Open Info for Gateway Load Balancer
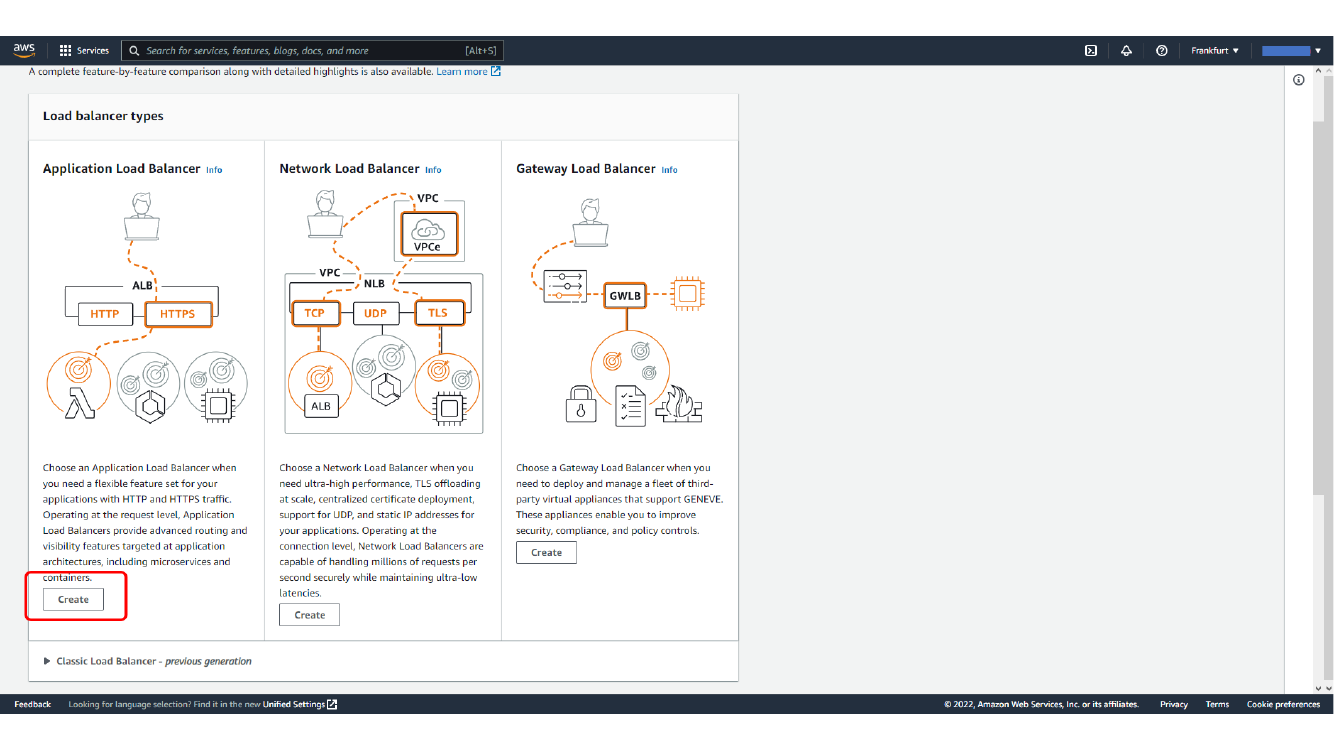 pos(669,170)
